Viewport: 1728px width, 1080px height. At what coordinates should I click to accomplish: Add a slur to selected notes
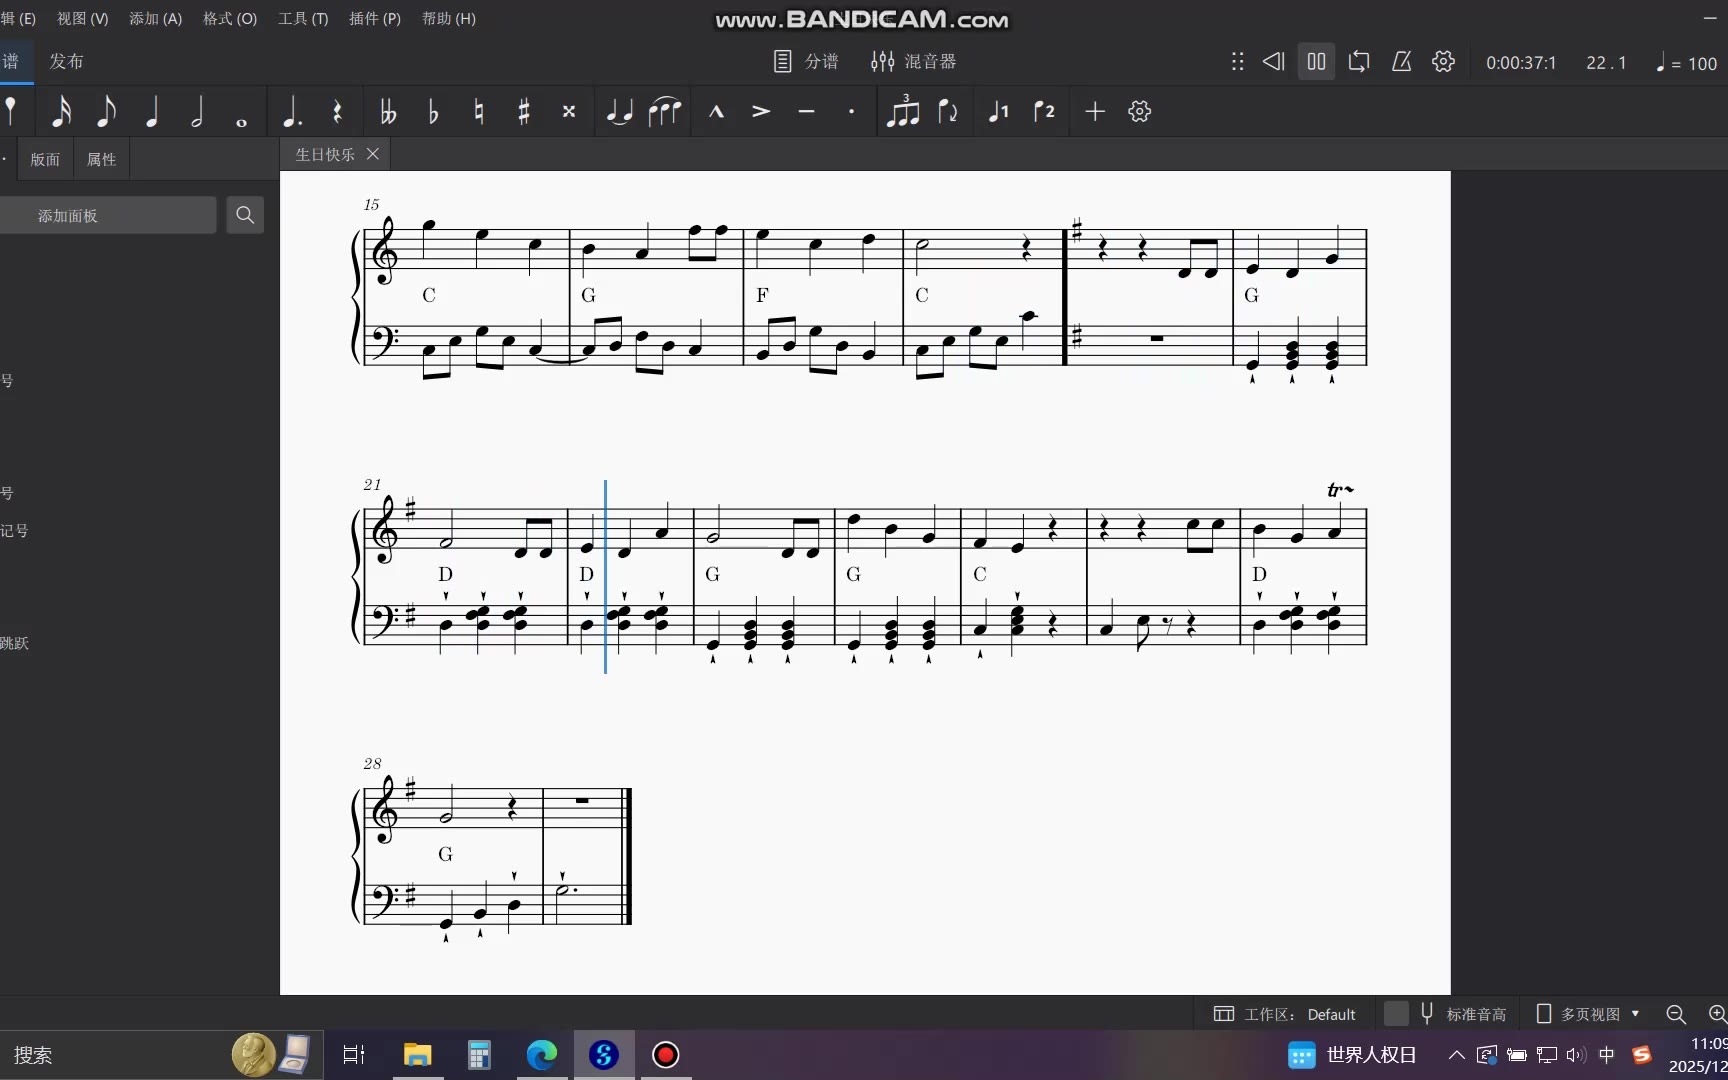[664, 112]
